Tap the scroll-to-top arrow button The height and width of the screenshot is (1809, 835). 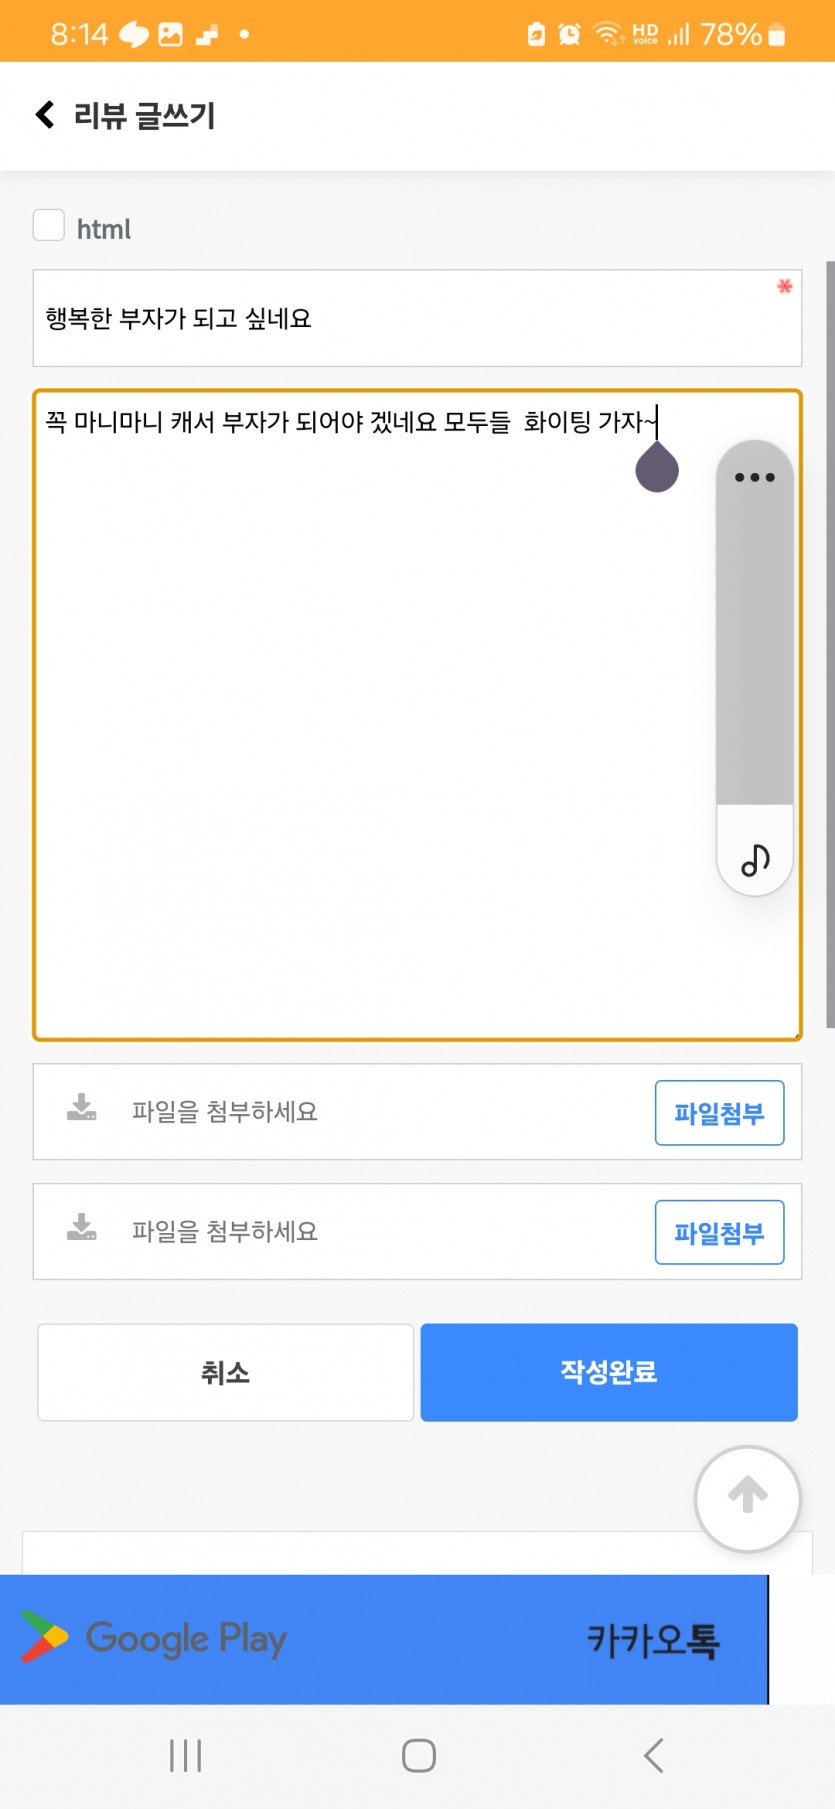pos(748,1498)
